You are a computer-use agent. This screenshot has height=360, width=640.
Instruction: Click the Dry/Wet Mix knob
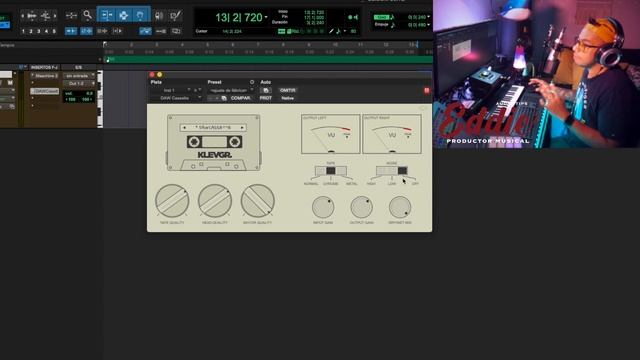pos(400,207)
